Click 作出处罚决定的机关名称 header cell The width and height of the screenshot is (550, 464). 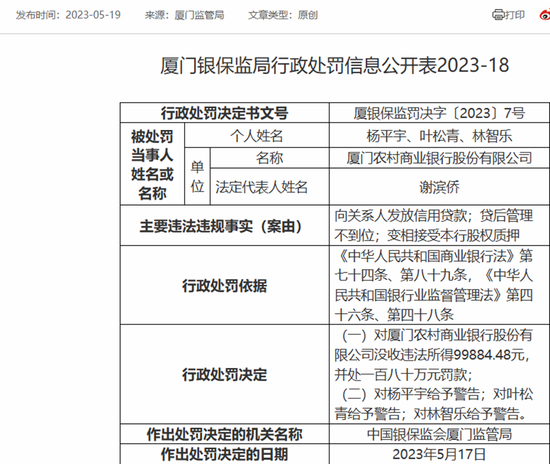tap(224, 434)
